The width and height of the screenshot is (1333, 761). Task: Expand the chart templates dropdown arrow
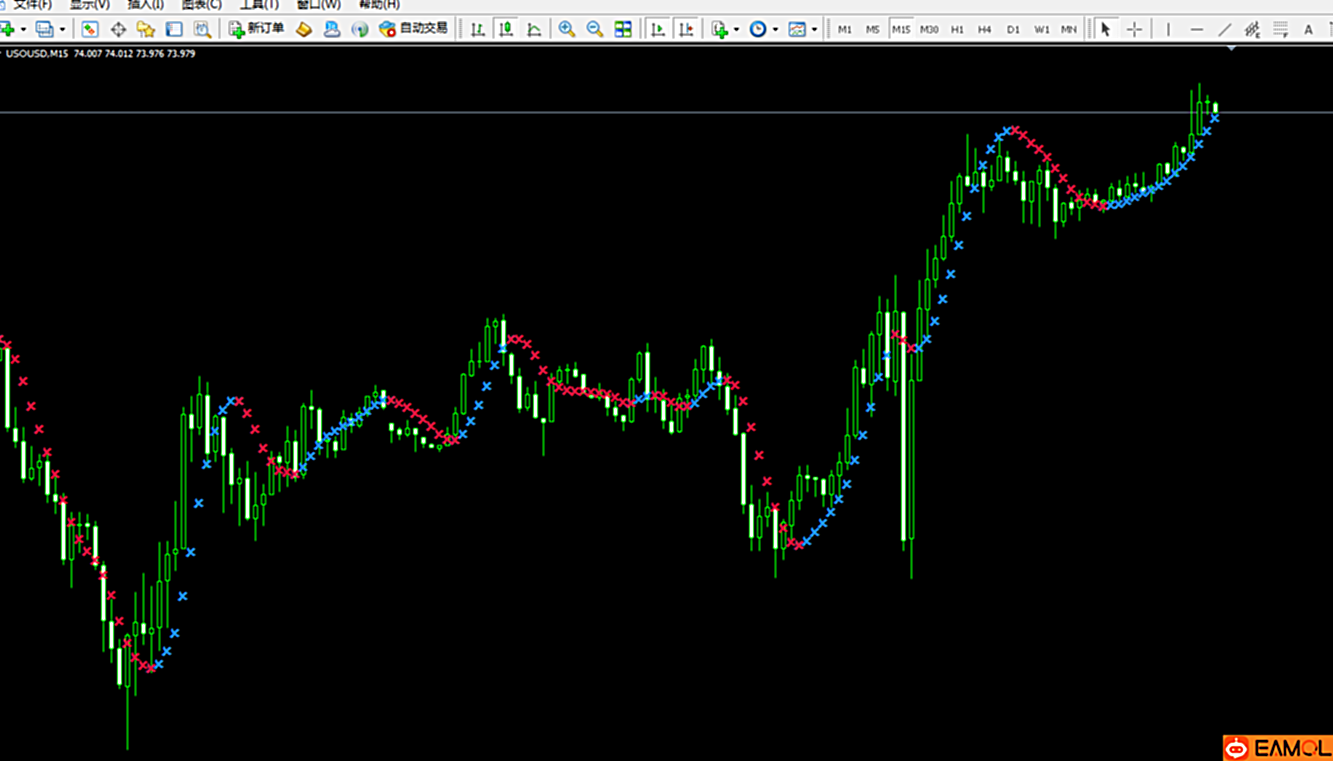[814, 29]
